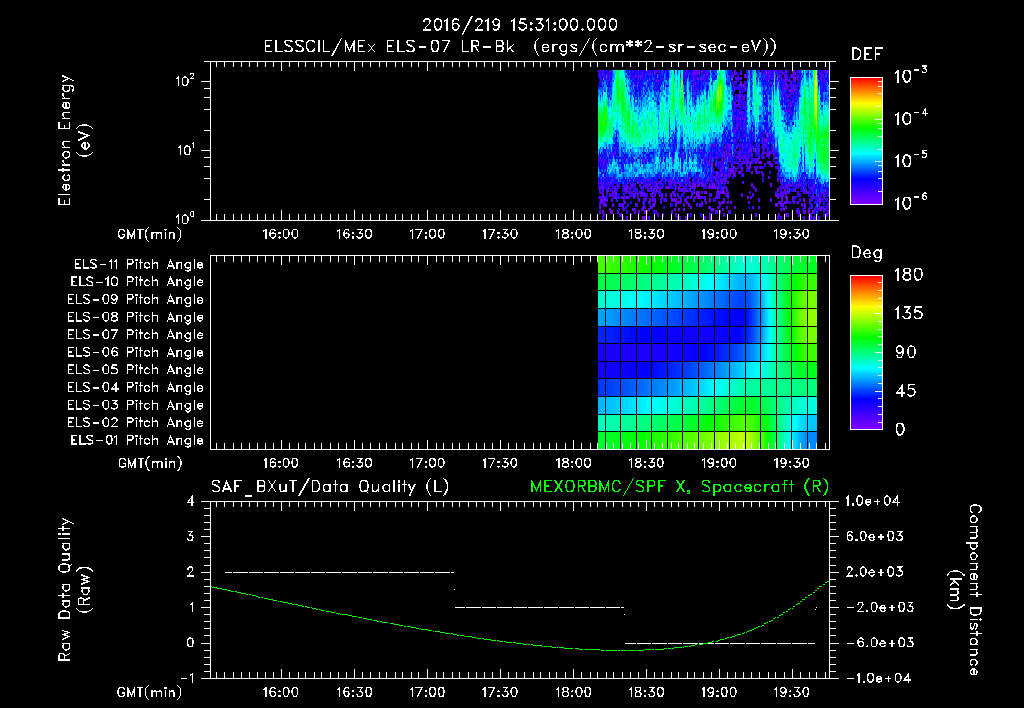Click the white data quality line at level 2
Screen dimensions: 1024x708
click(339, 572)
